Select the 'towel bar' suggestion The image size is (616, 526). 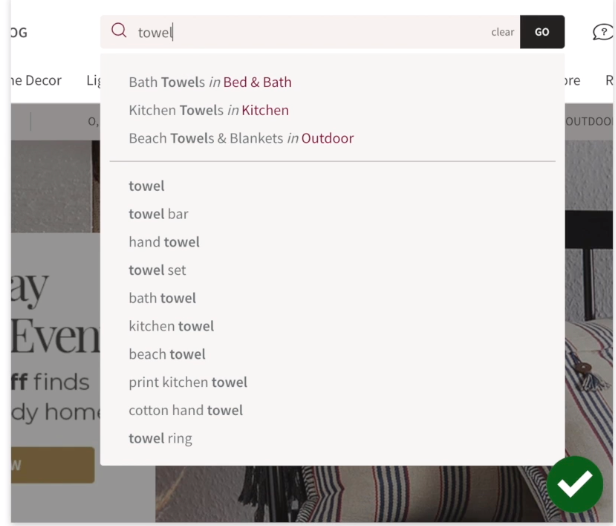tap(158, 214)
